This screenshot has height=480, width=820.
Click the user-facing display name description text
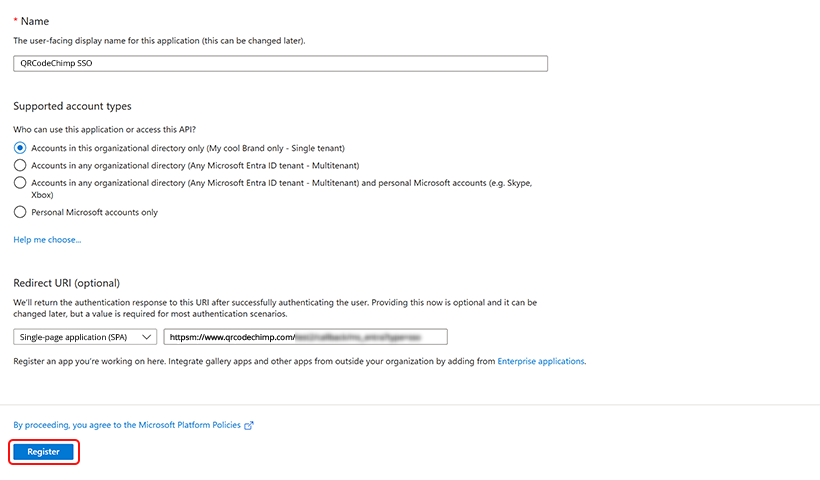[x=160, y=40]
